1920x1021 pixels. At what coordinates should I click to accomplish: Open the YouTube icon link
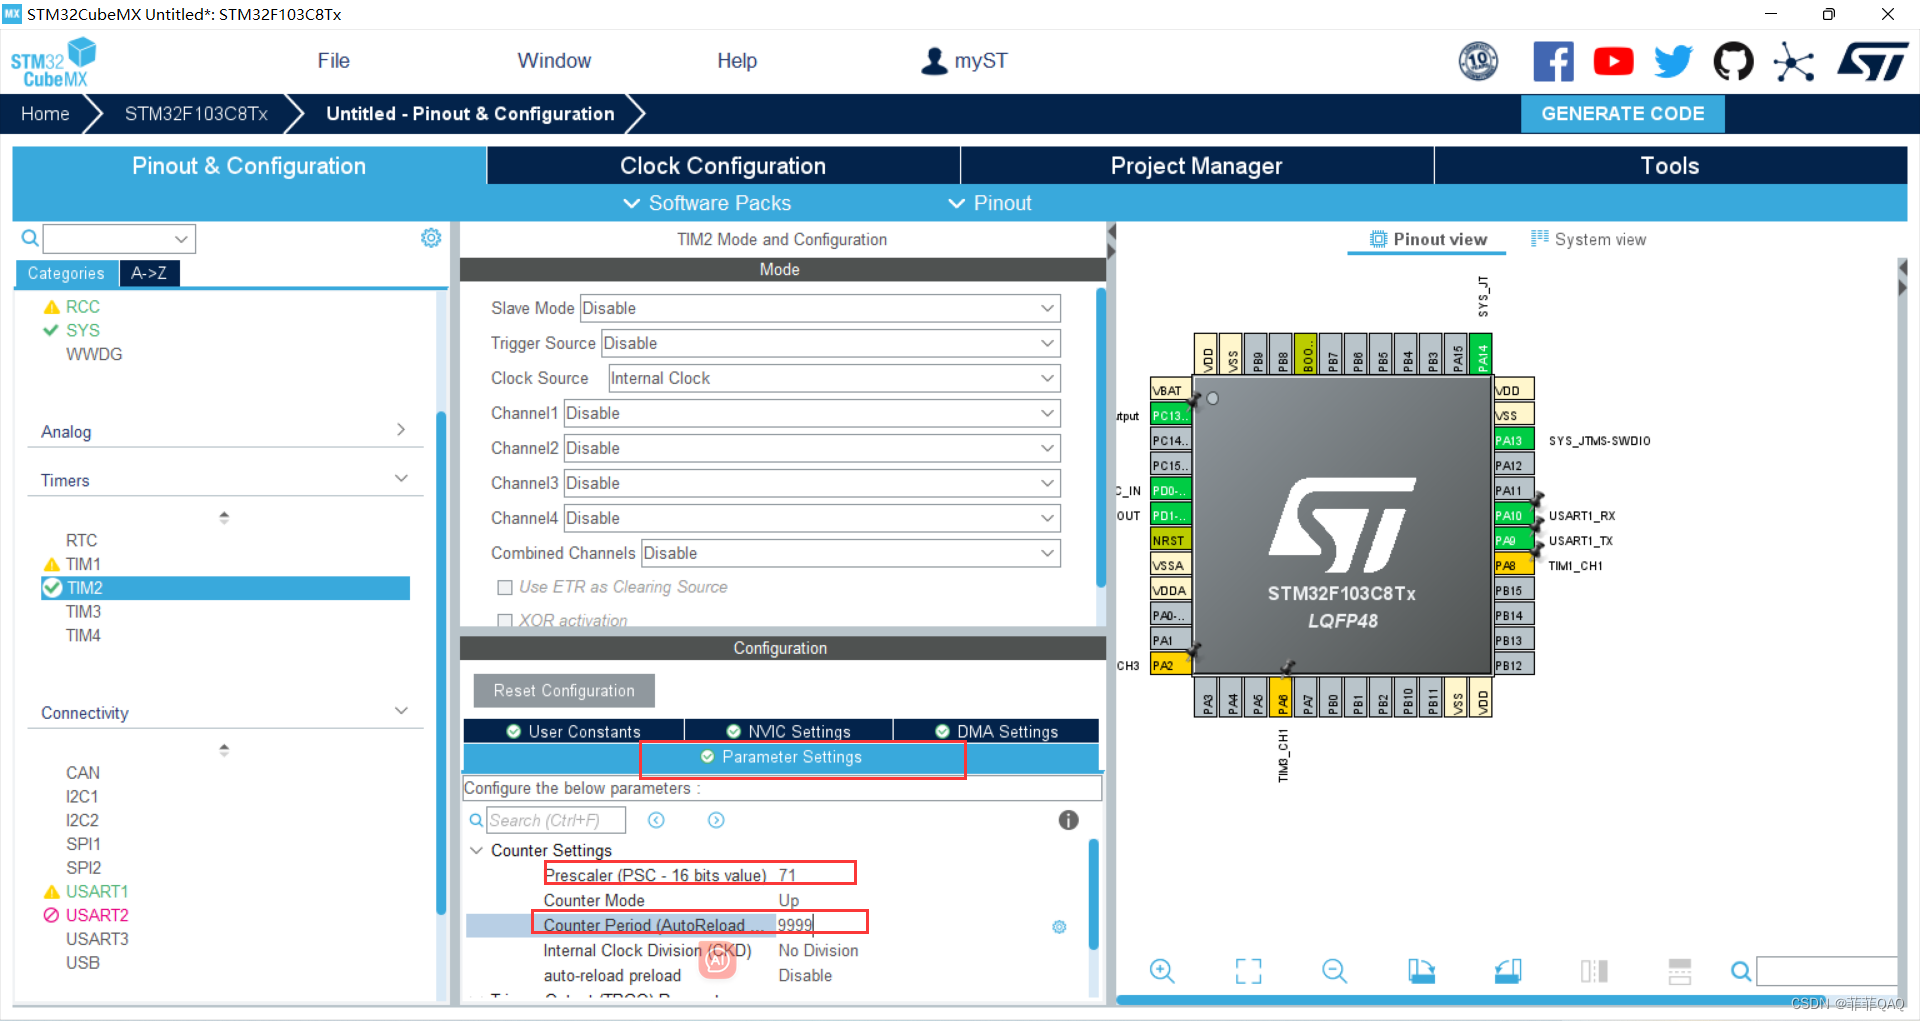pyautogui.click(x=1613, y=62)
